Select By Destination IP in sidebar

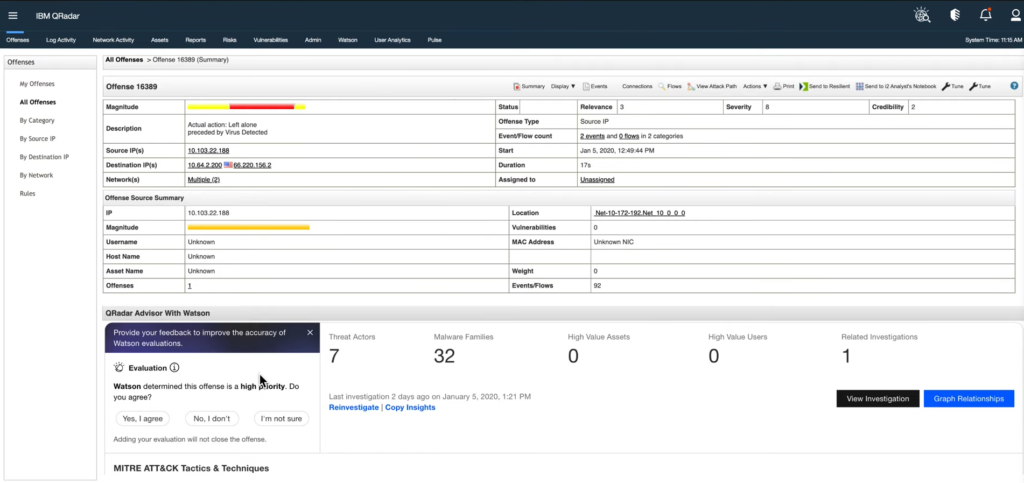44,157
